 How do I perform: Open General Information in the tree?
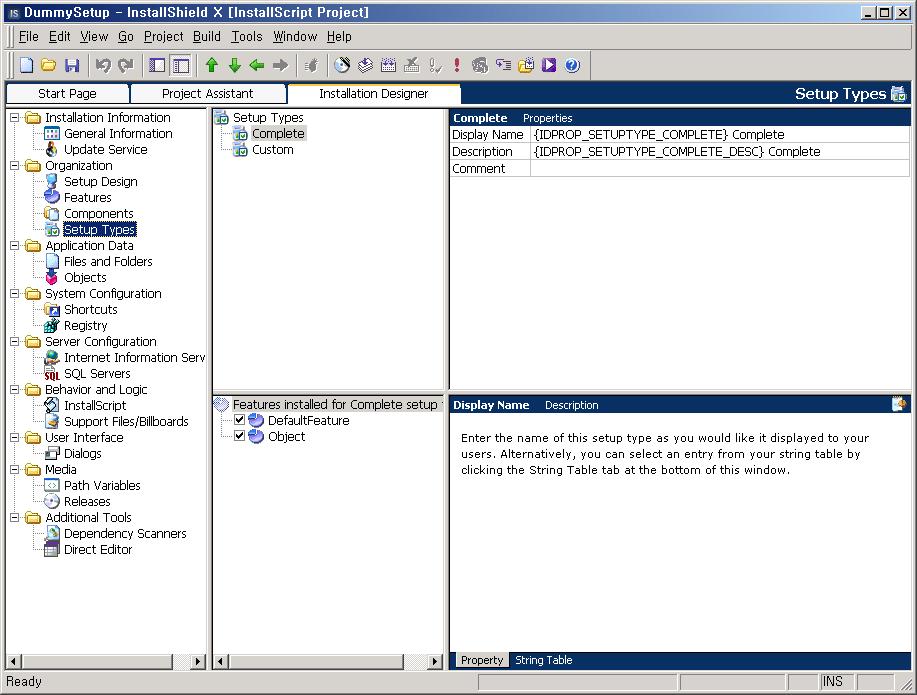coord(118,134)
